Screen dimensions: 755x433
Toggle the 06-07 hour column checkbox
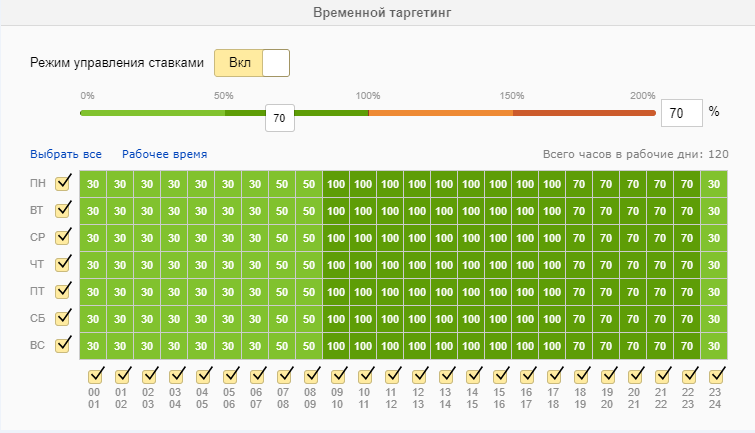[x=257, y=375]
